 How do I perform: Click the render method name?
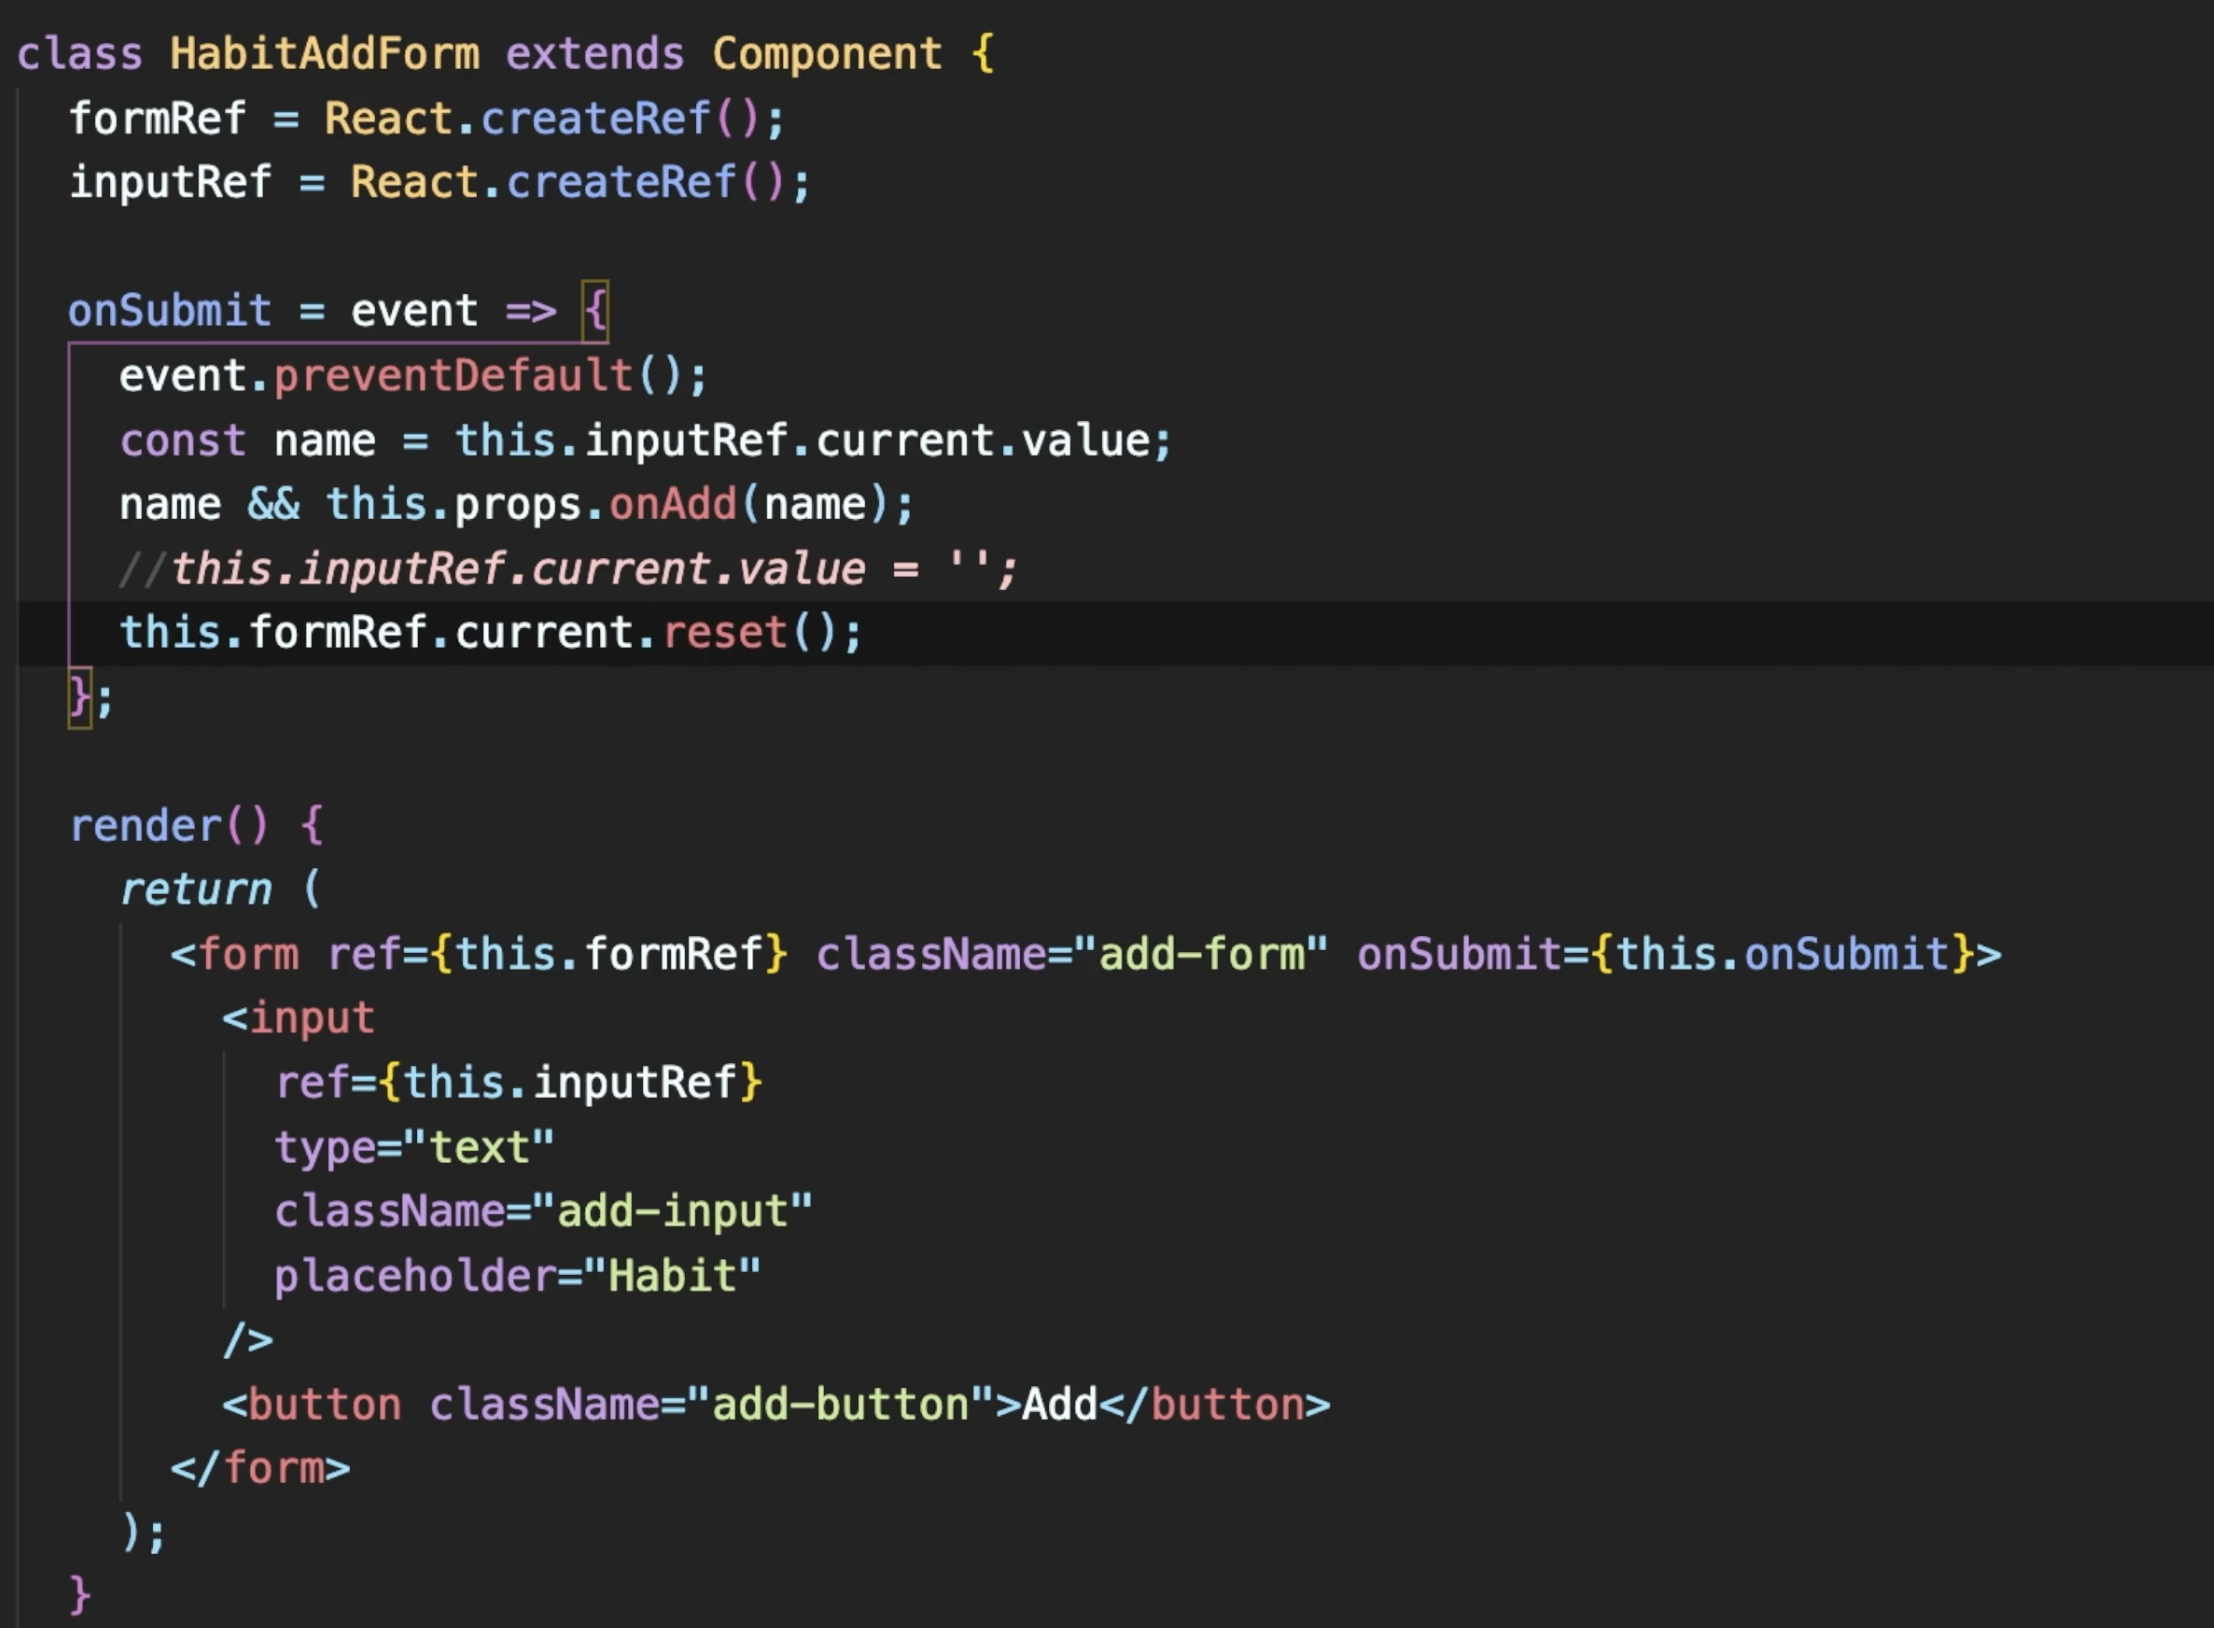145,826
